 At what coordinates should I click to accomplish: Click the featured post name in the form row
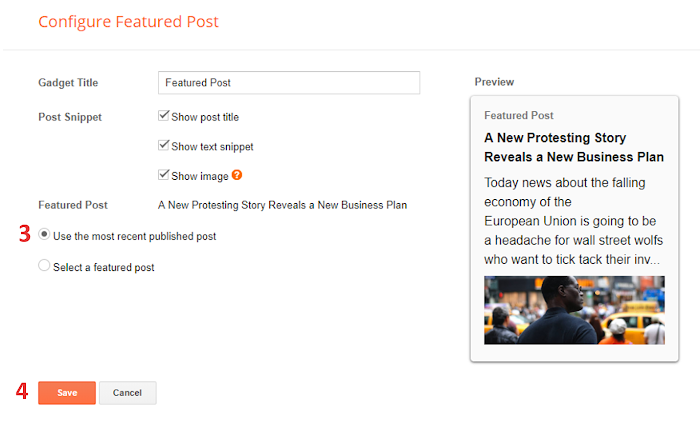282,205
